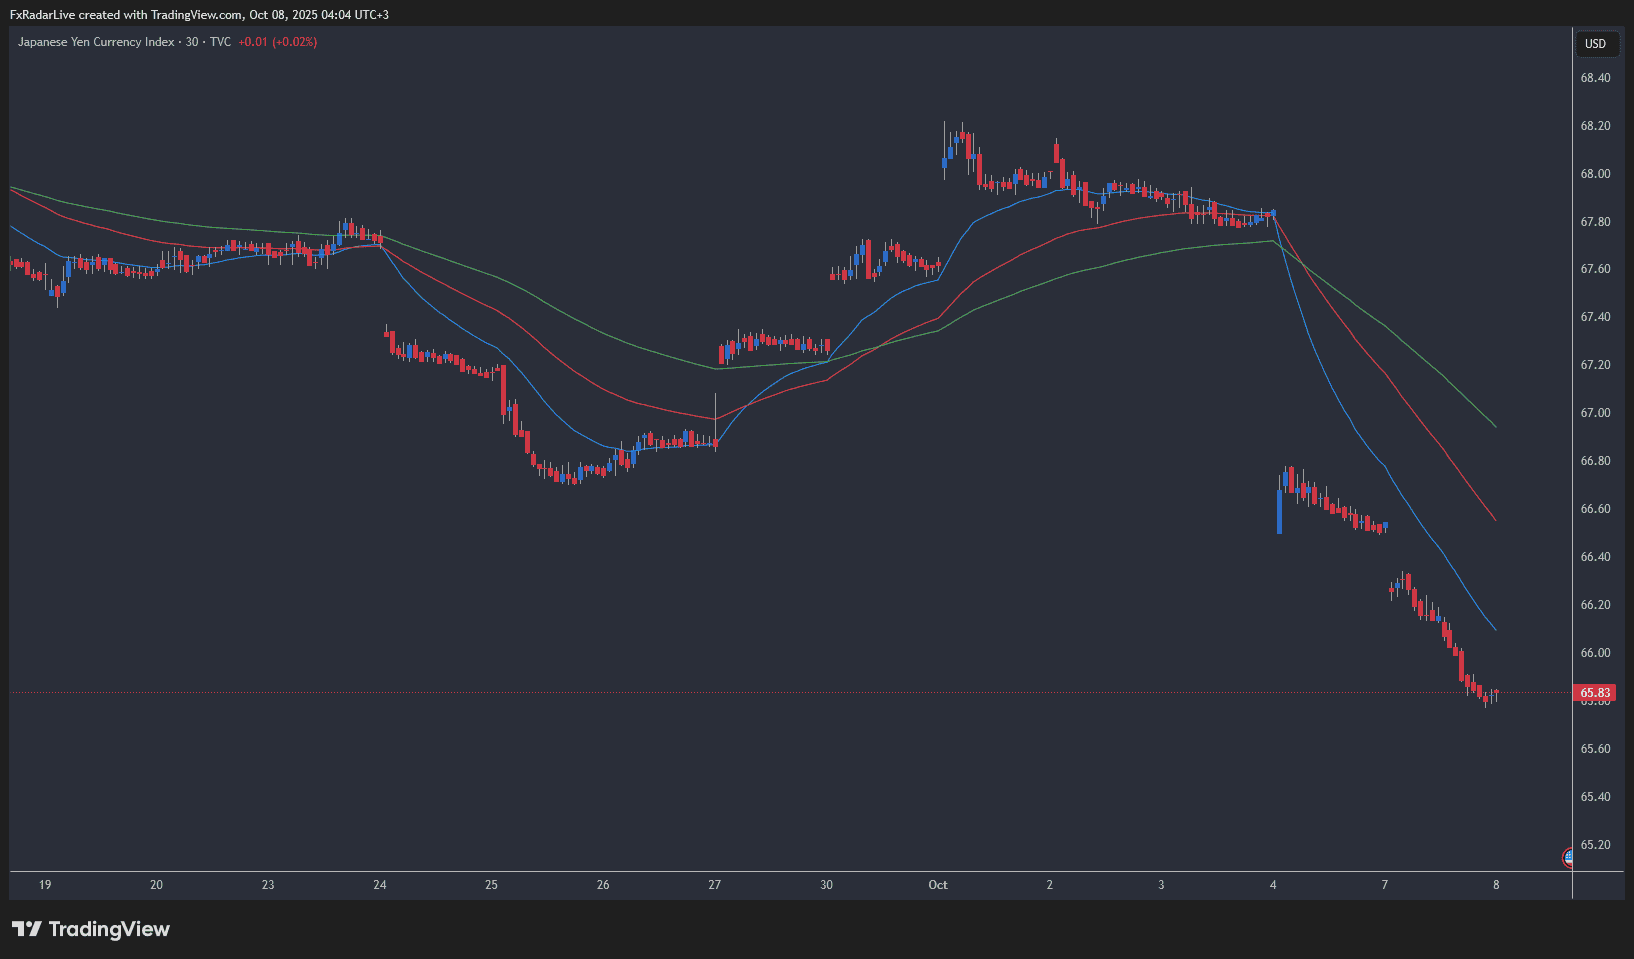Click the Japanese Yen Currency Index title
Viewport: 1634px width, 959px height.
point(96,42)
